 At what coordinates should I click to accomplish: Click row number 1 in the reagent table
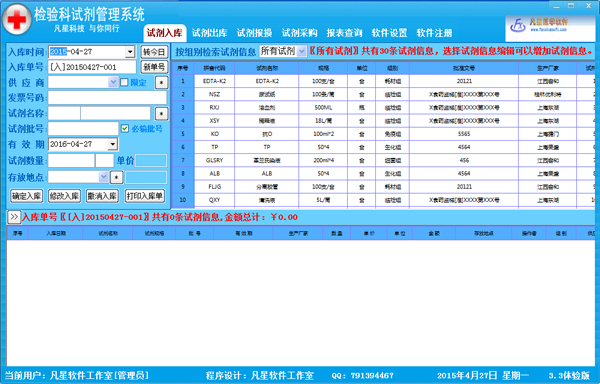(183, 81)
